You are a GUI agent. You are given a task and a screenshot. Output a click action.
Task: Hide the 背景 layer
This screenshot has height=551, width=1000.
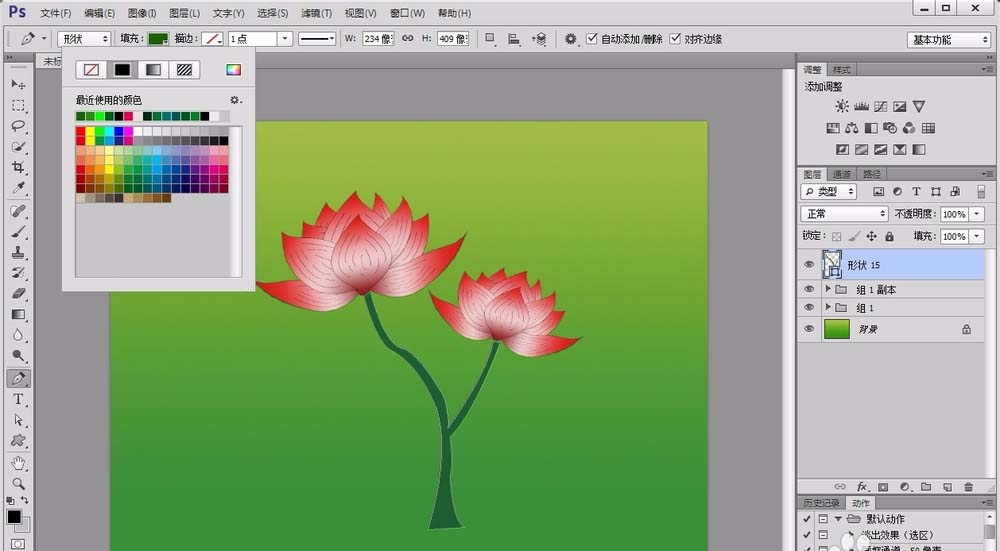pyautogui.click(x=810, y=329)
